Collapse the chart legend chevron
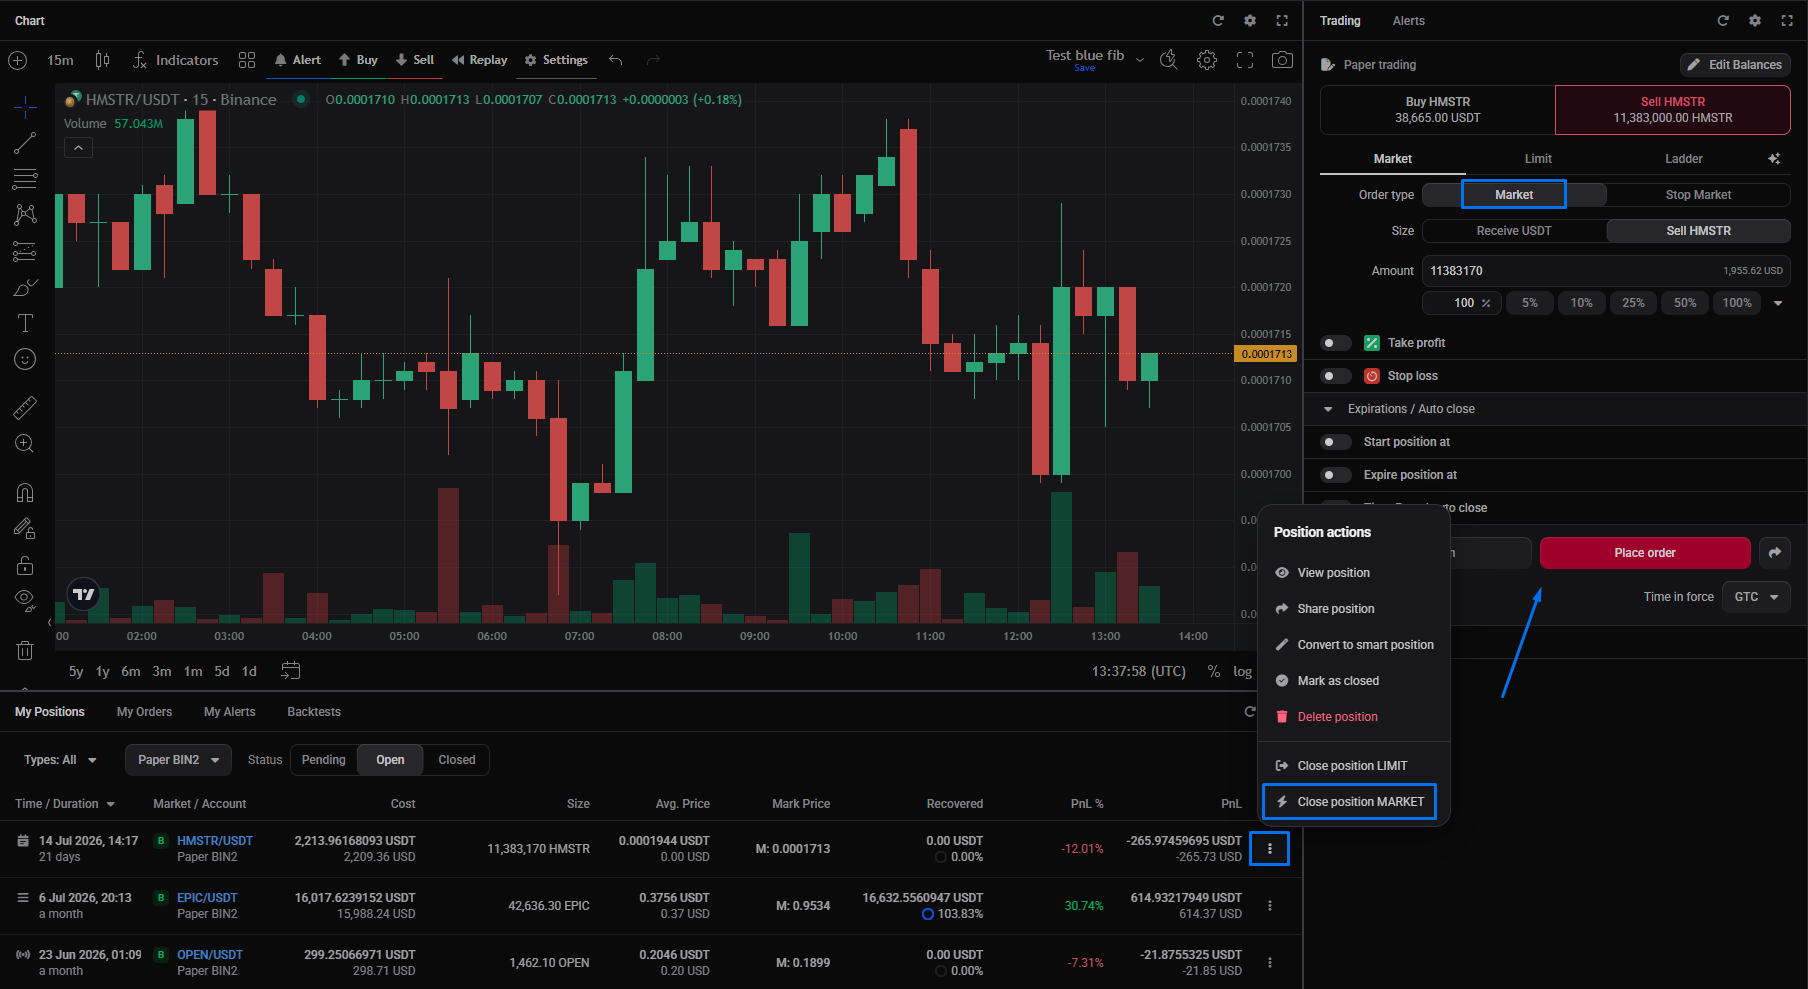1808x989 pixels. 78,148
